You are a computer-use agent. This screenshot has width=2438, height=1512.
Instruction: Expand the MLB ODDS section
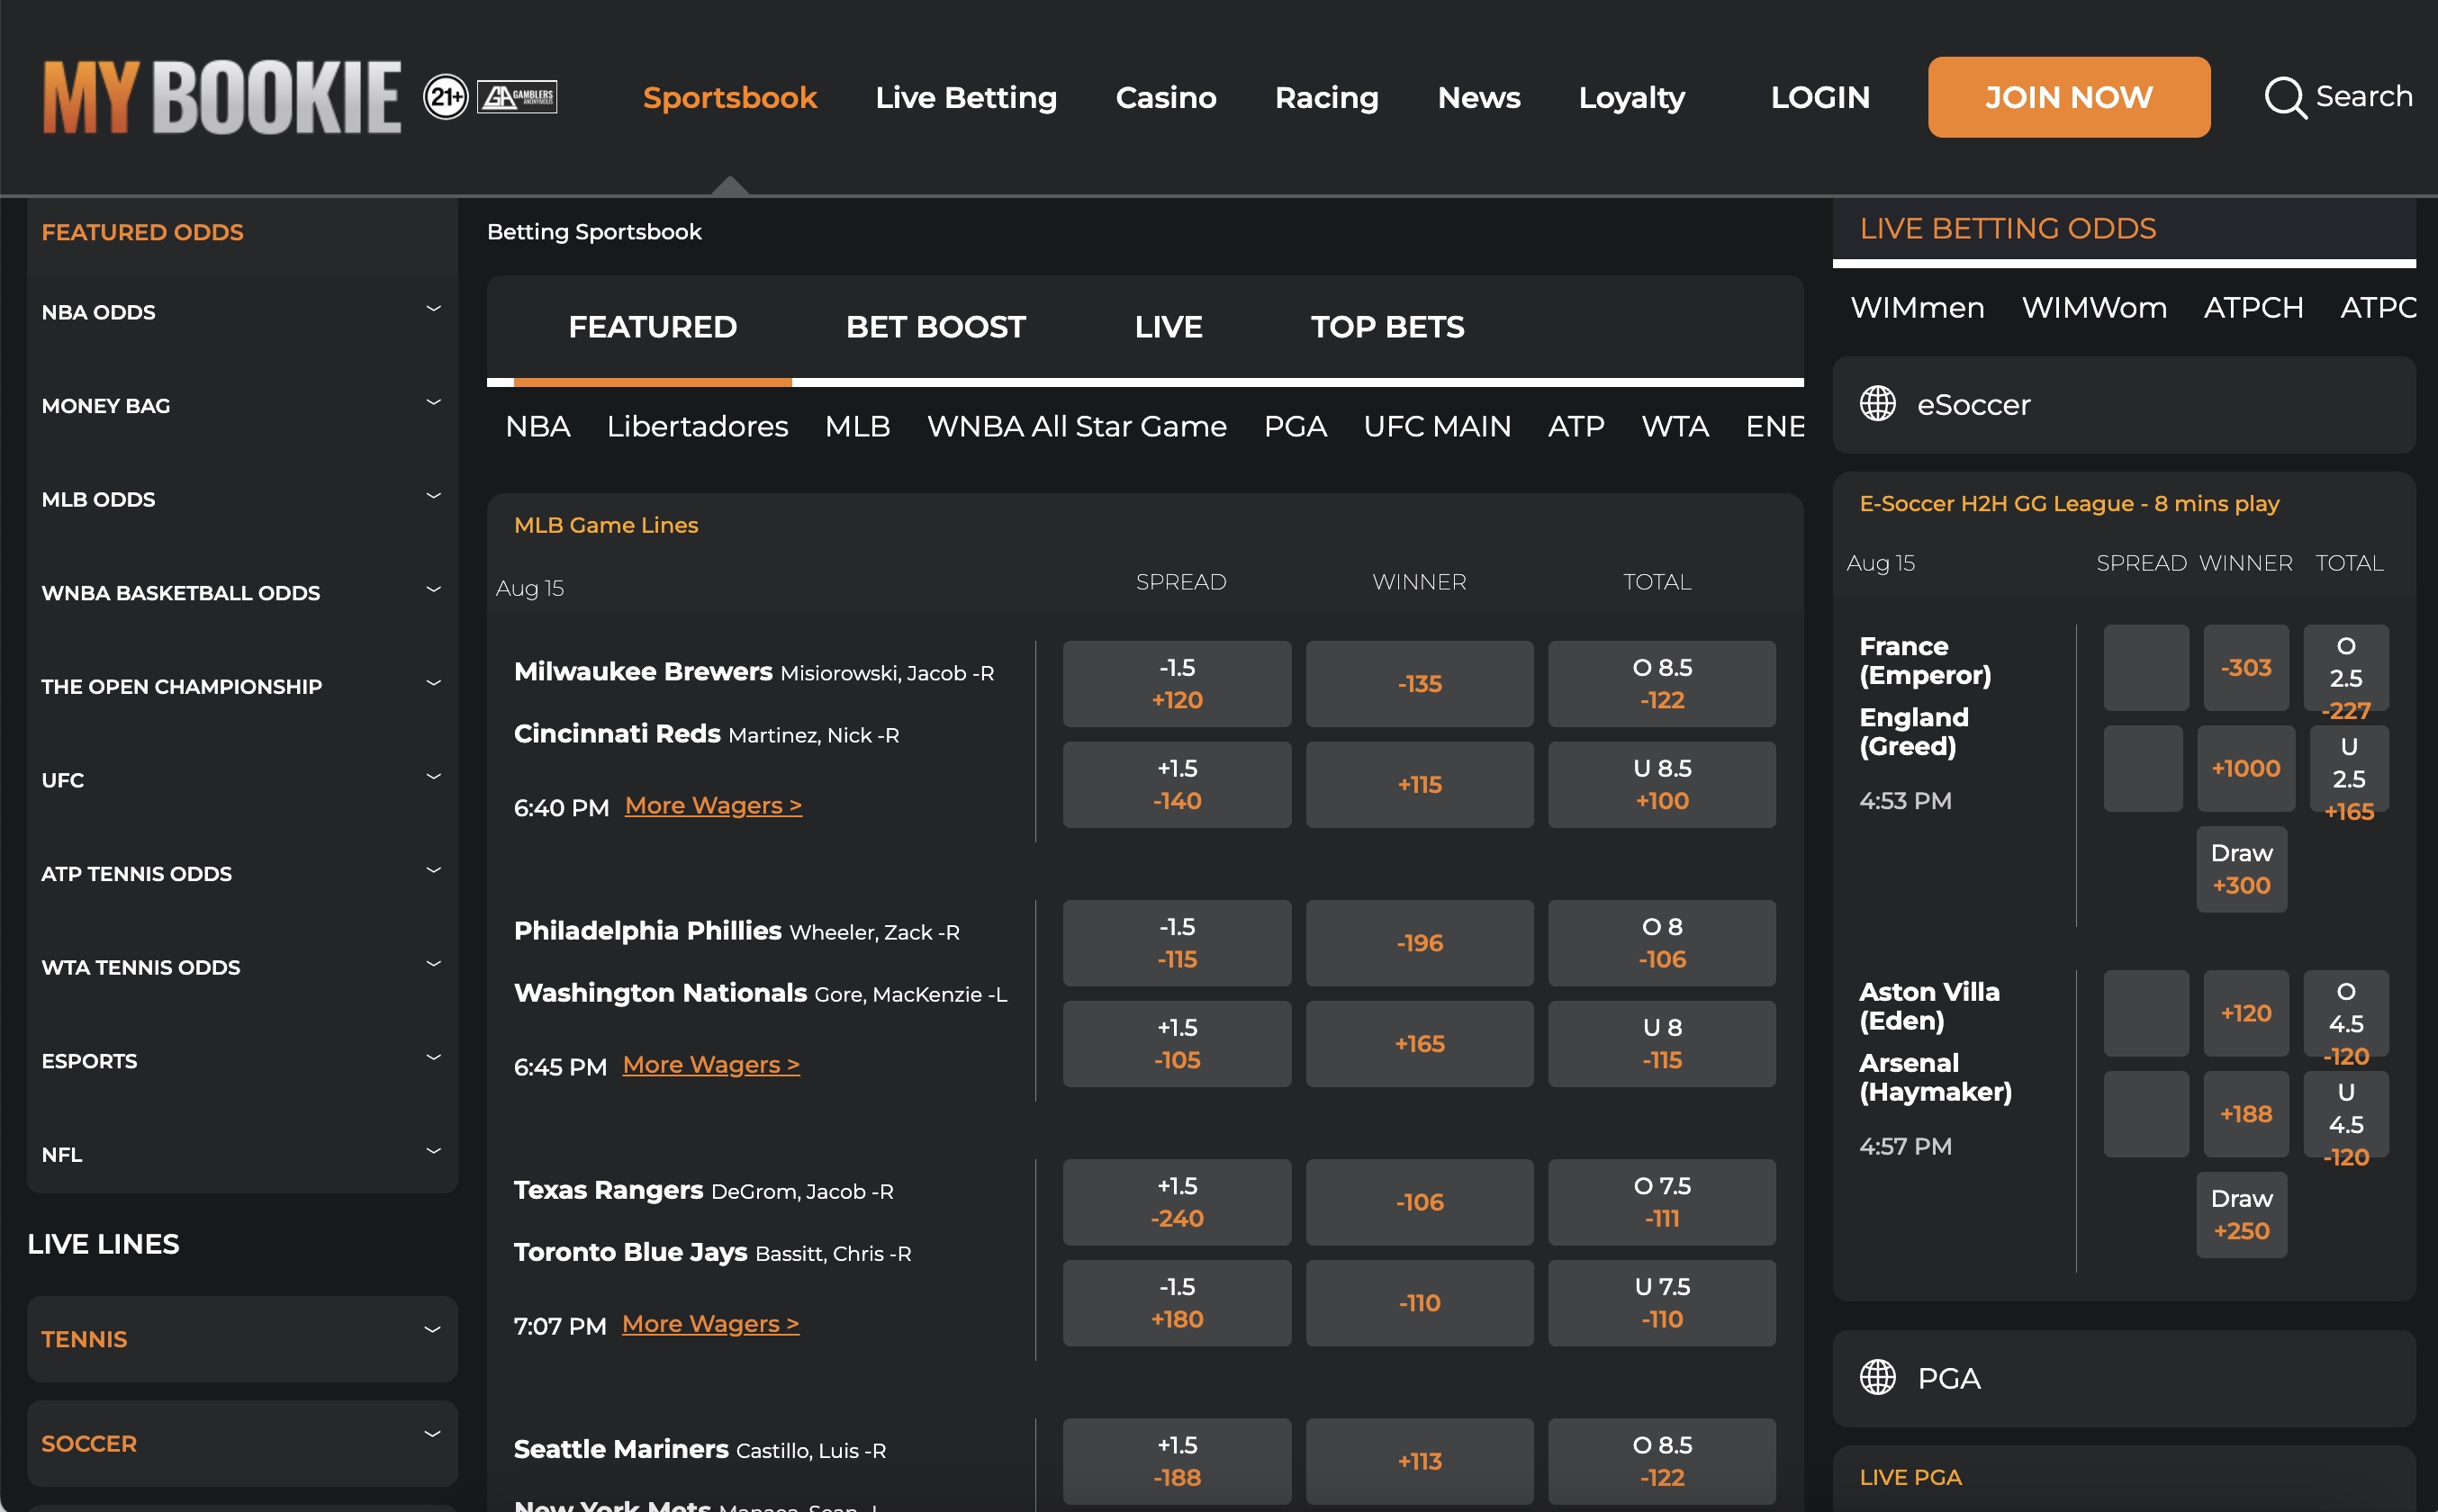(x=242, y=499)
